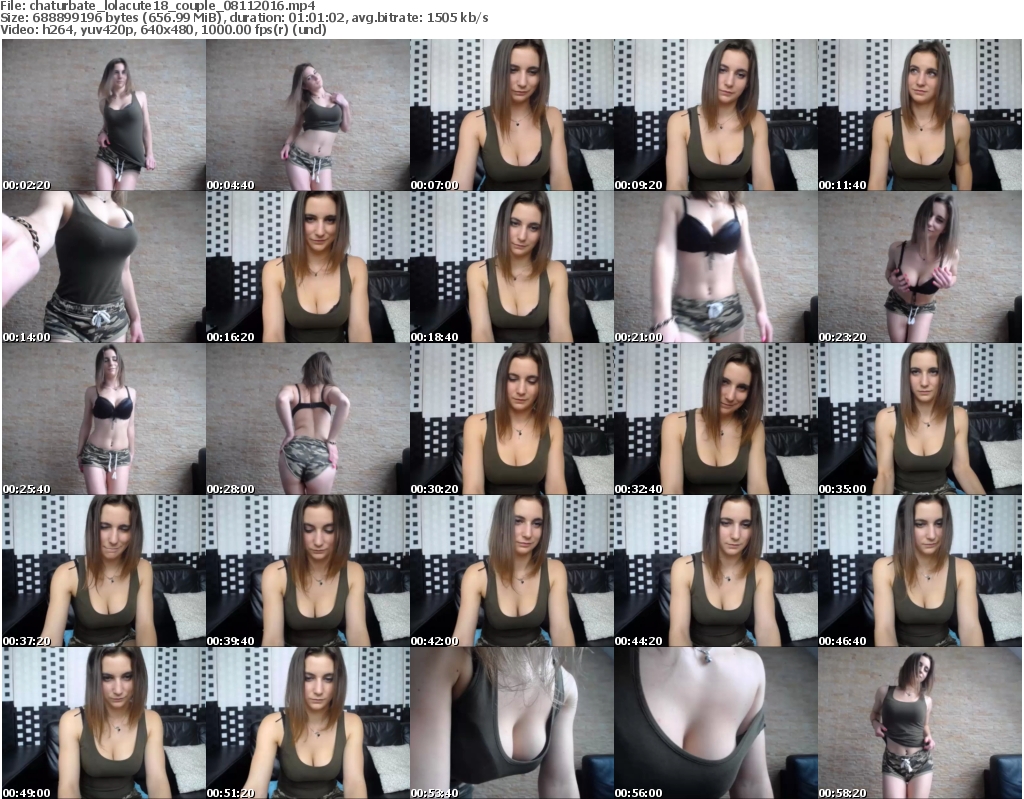
Task: Open the 00:23:20 preview thumbnail
Action: tap(920, 267)
